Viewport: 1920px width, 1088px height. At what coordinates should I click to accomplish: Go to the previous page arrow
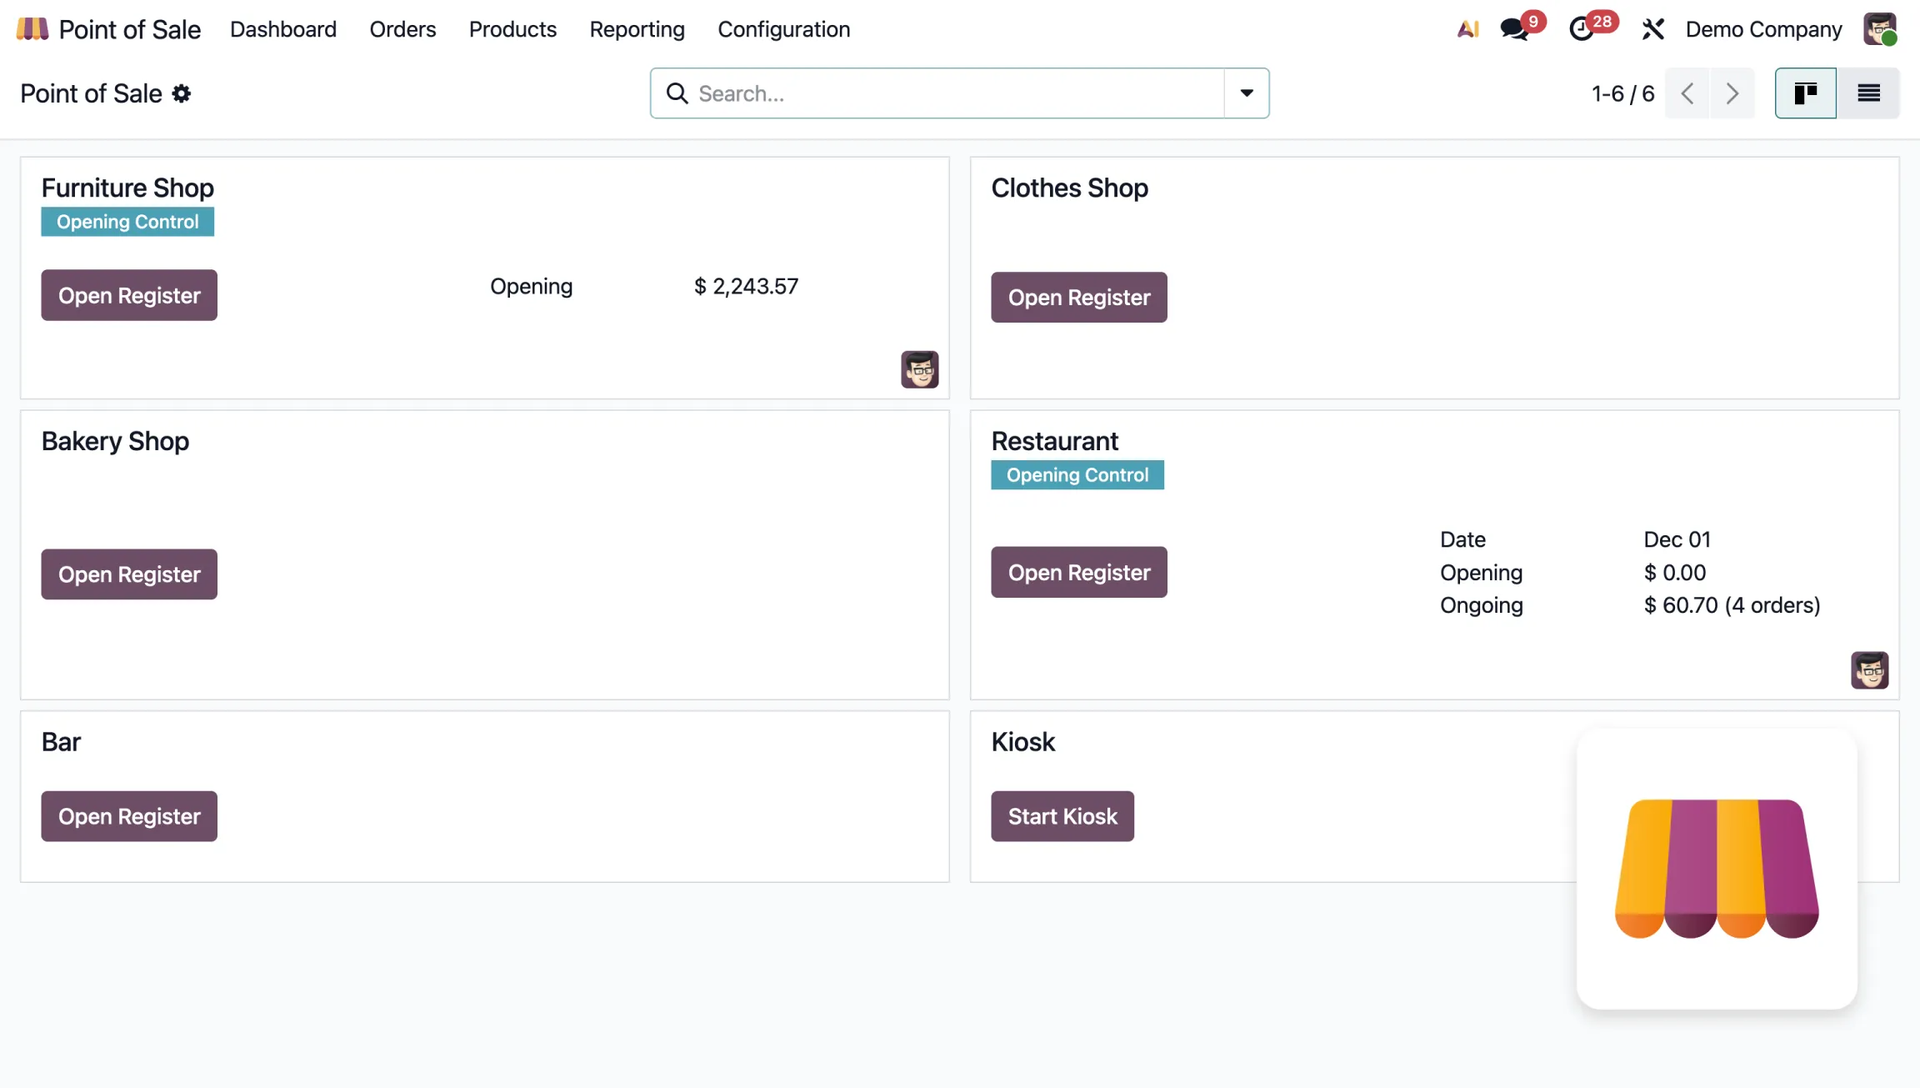[x=1687, y=93]
